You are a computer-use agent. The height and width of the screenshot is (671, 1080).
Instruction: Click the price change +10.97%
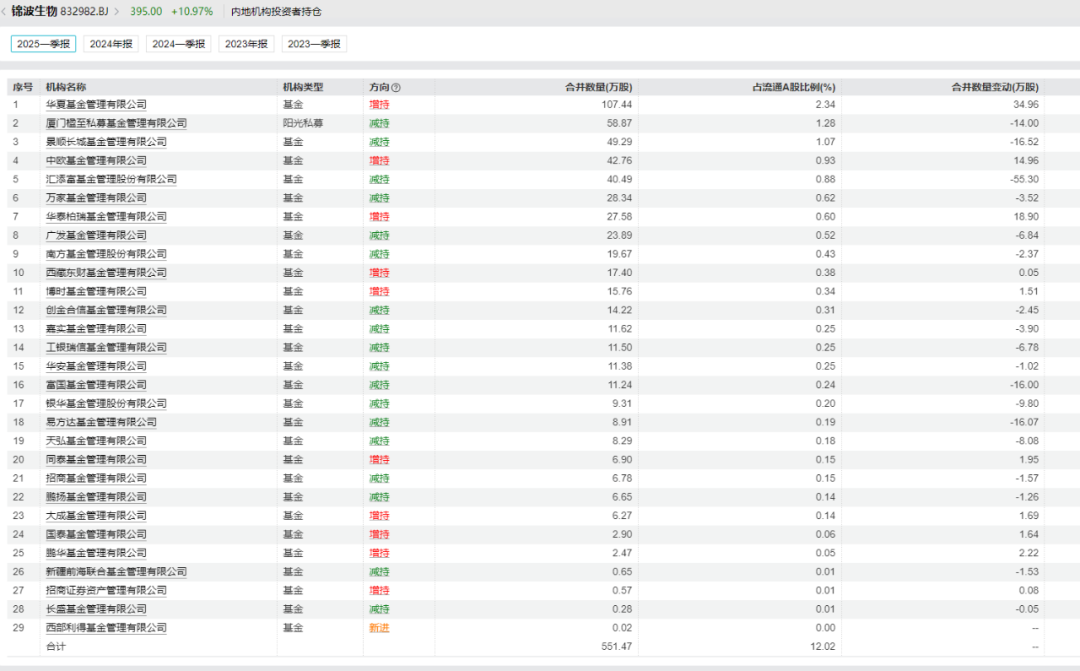coord(192,12)
